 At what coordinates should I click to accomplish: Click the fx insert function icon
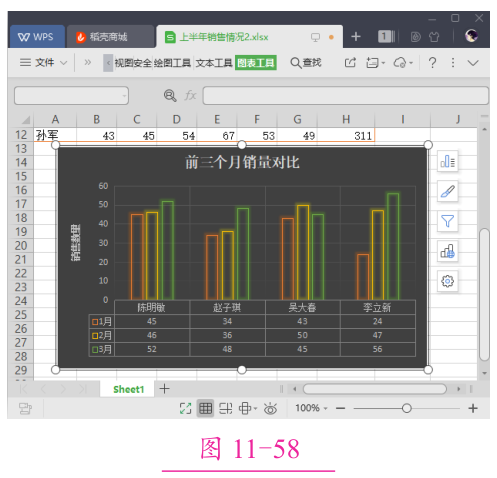pos(191,95)
